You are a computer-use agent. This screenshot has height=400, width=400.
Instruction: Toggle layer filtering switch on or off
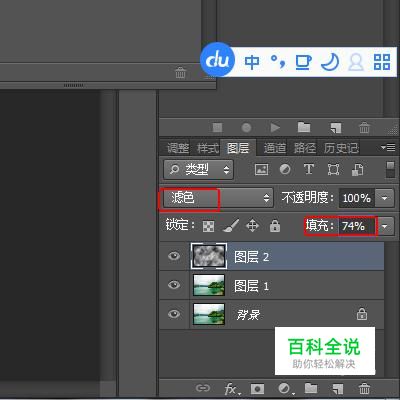tap(390, 170)
